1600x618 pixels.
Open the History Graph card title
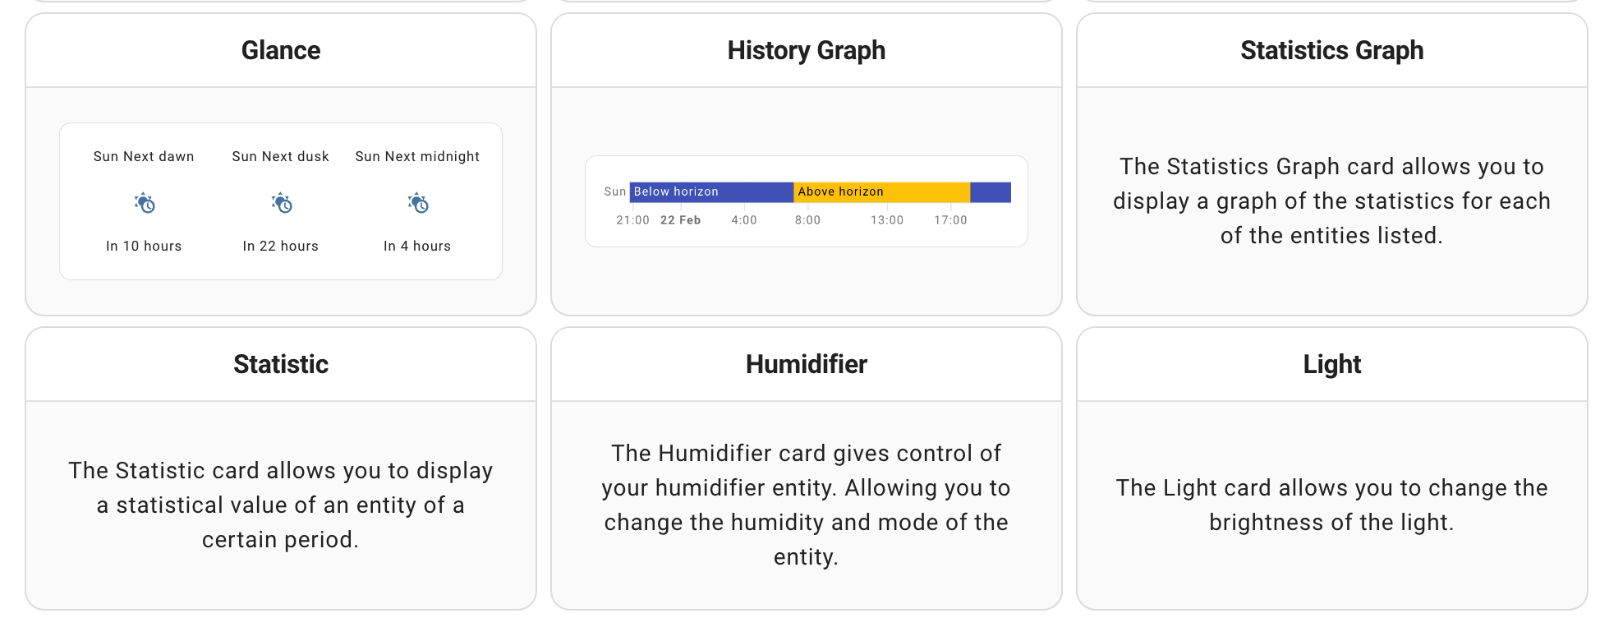pos(806,51)
